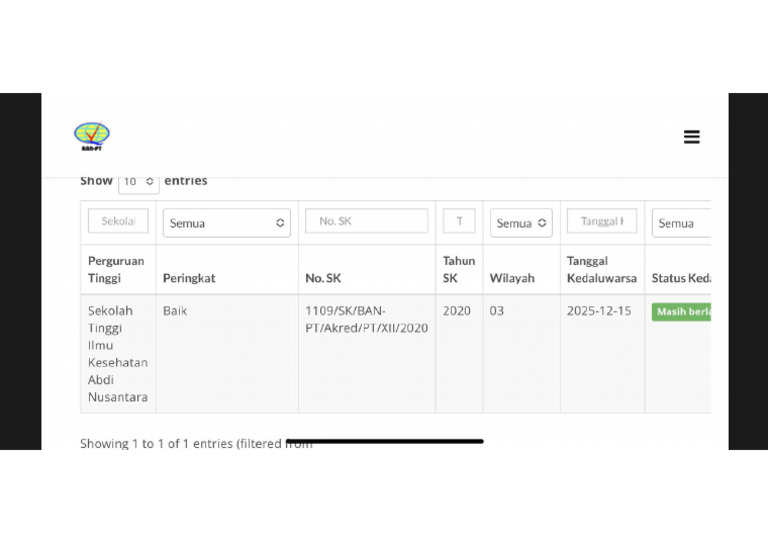This screenshot has width=768, height=543.
Task: Sort by Peringkat column header
Action: [189, 278]
